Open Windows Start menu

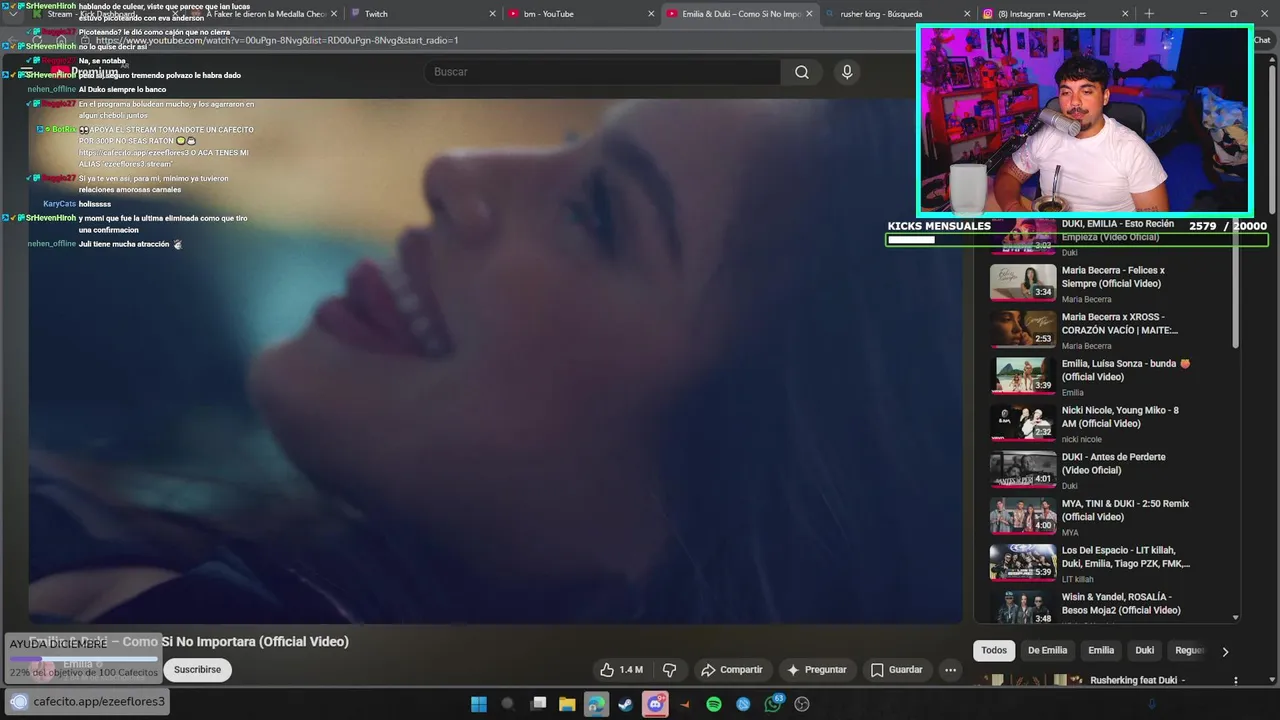[x=479, y=704]
